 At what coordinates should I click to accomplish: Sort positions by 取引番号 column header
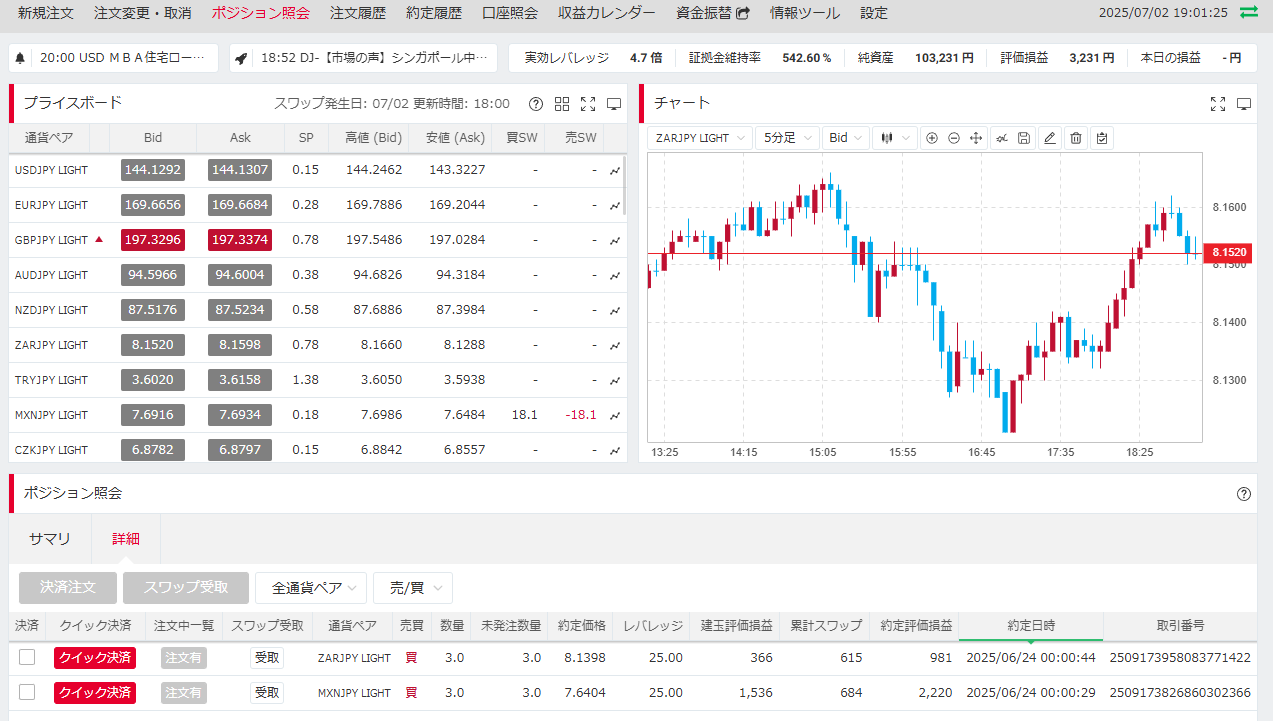click(1181, 626)
